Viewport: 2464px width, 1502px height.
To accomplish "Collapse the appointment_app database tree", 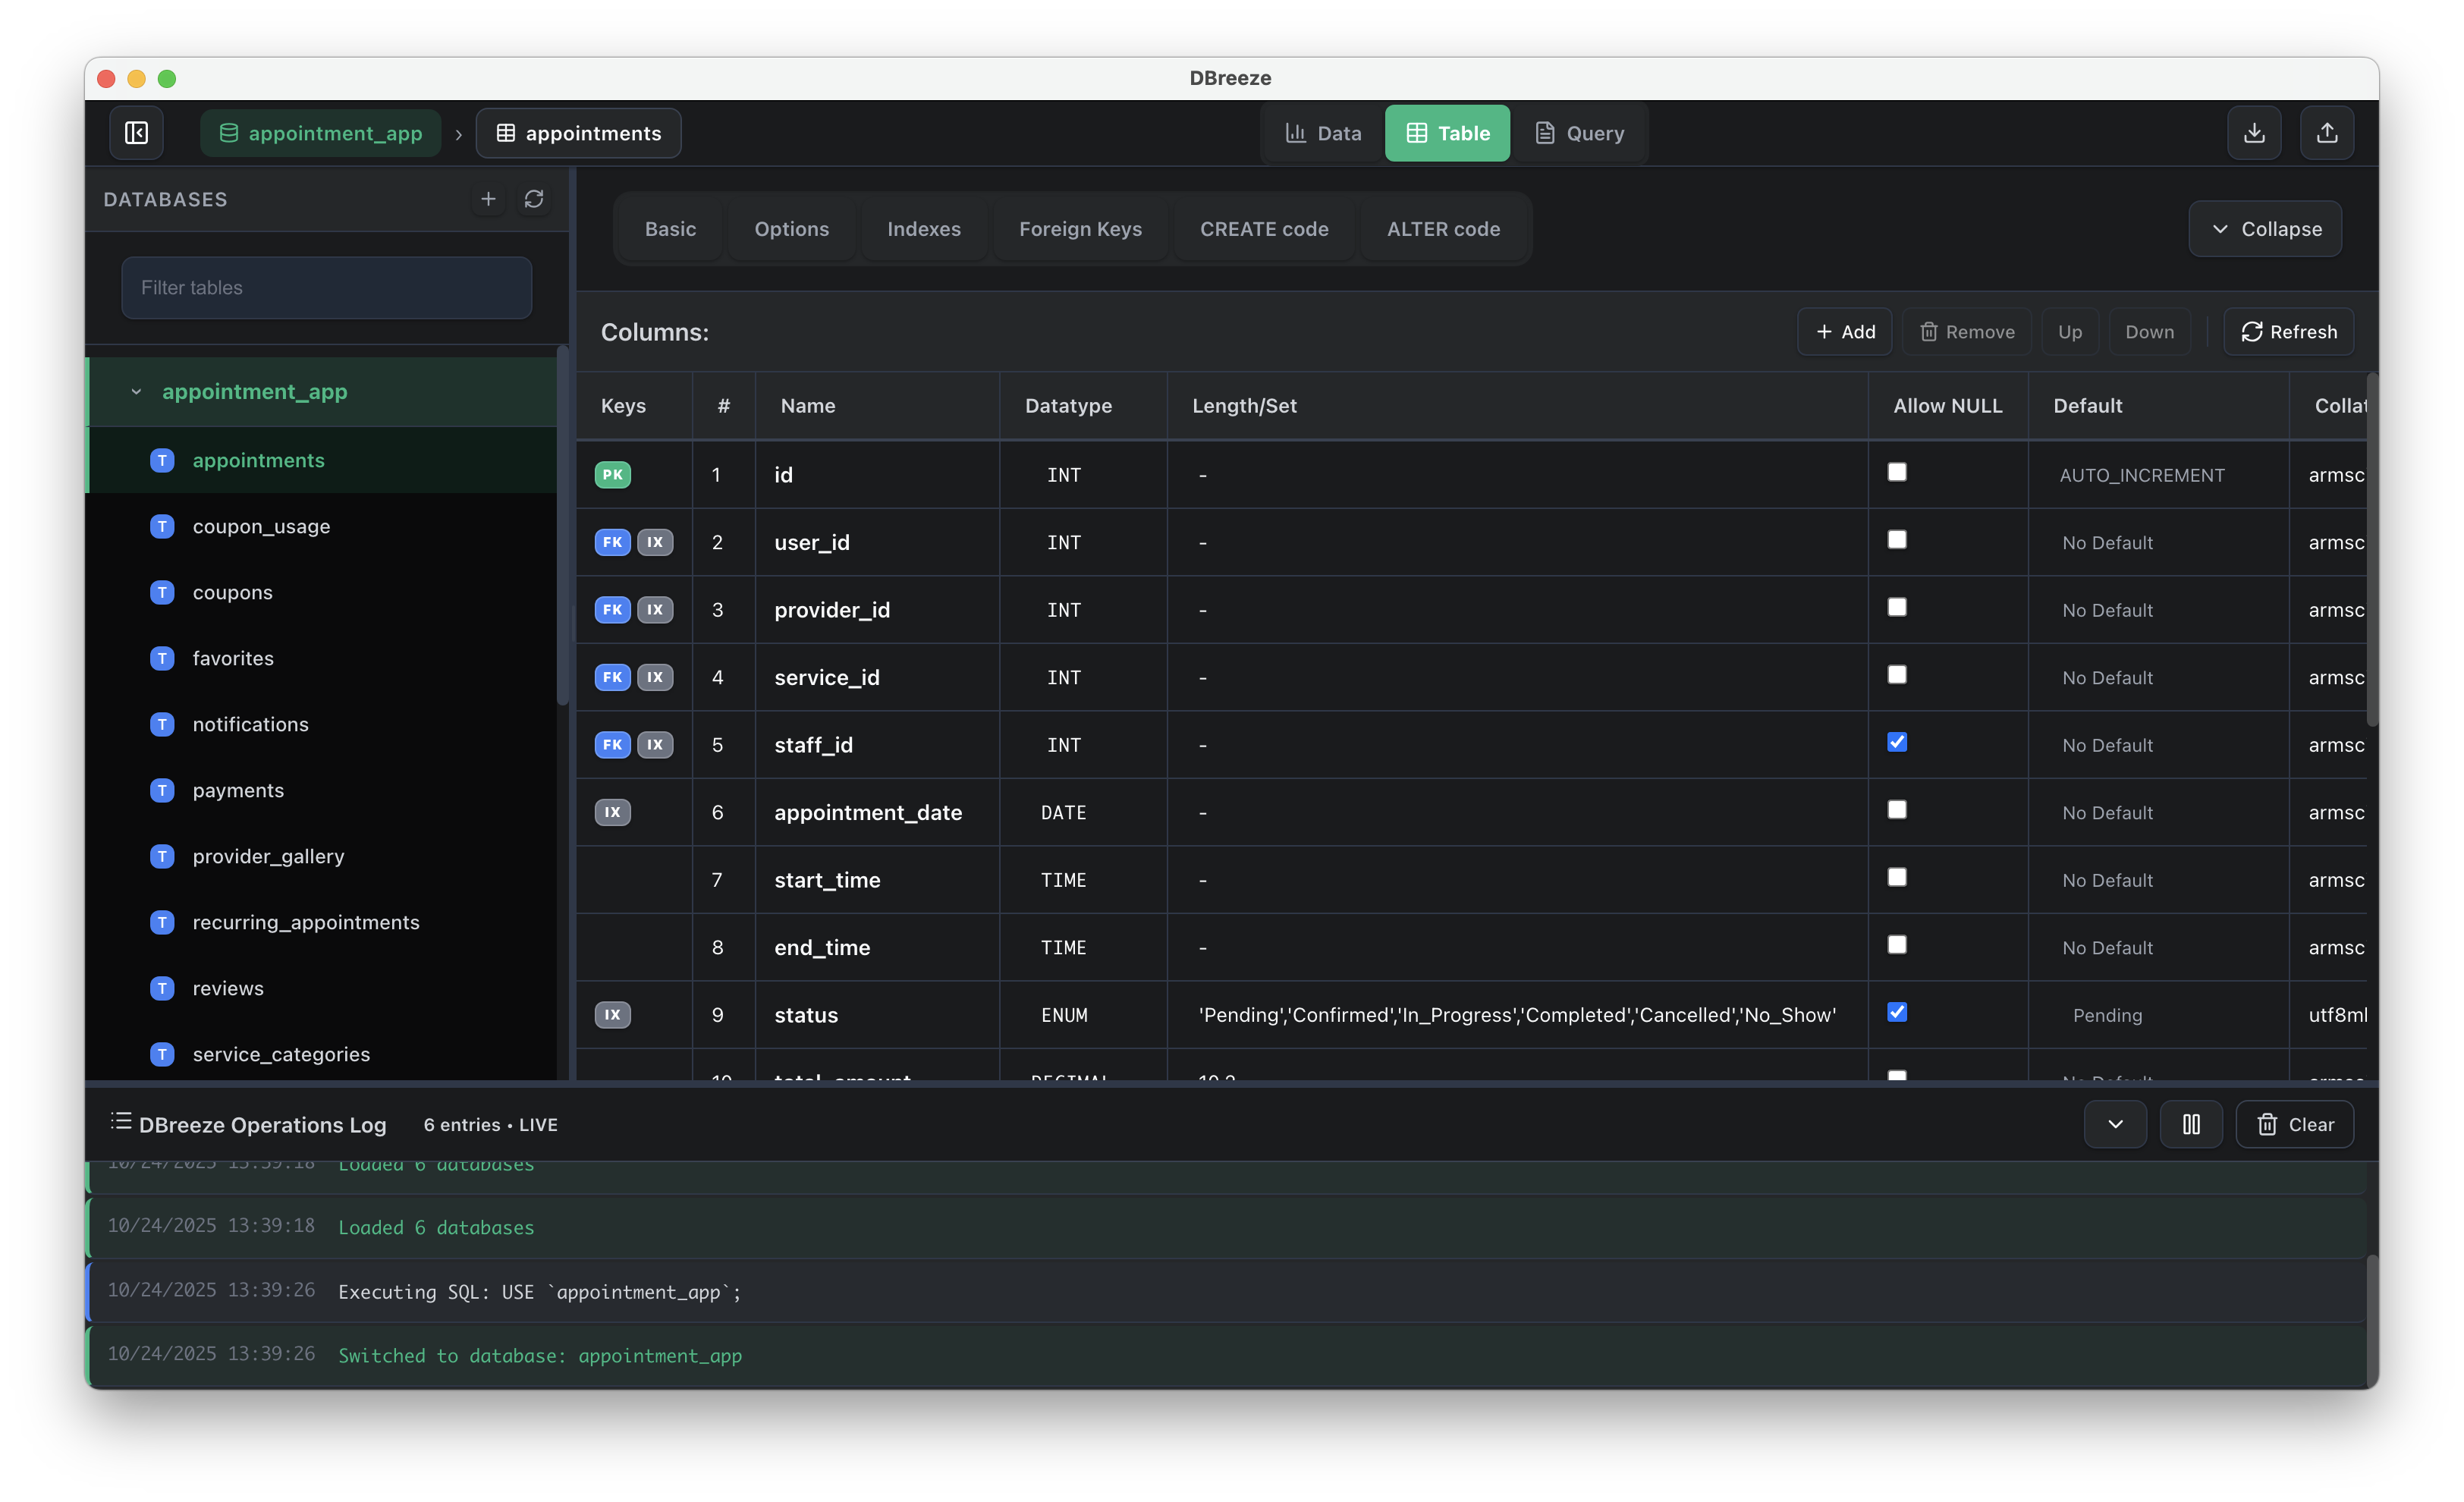I will [x=136, y=392].
